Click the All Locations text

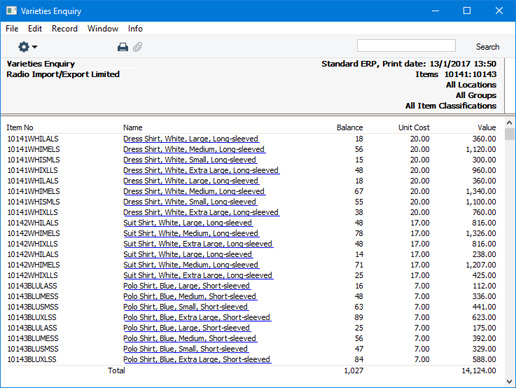[x=471, y=85]
